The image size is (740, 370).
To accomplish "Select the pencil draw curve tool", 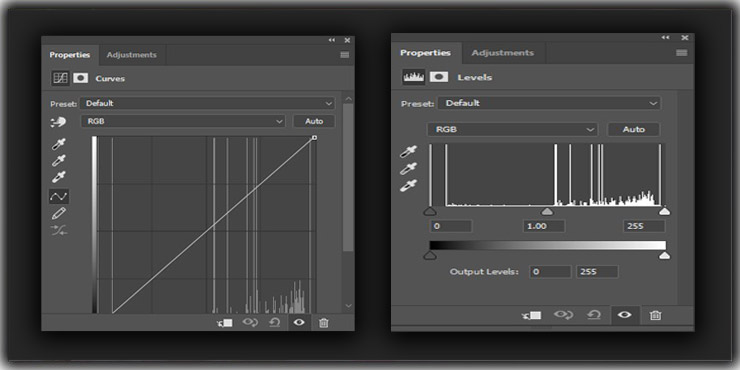I will [59, 213].
